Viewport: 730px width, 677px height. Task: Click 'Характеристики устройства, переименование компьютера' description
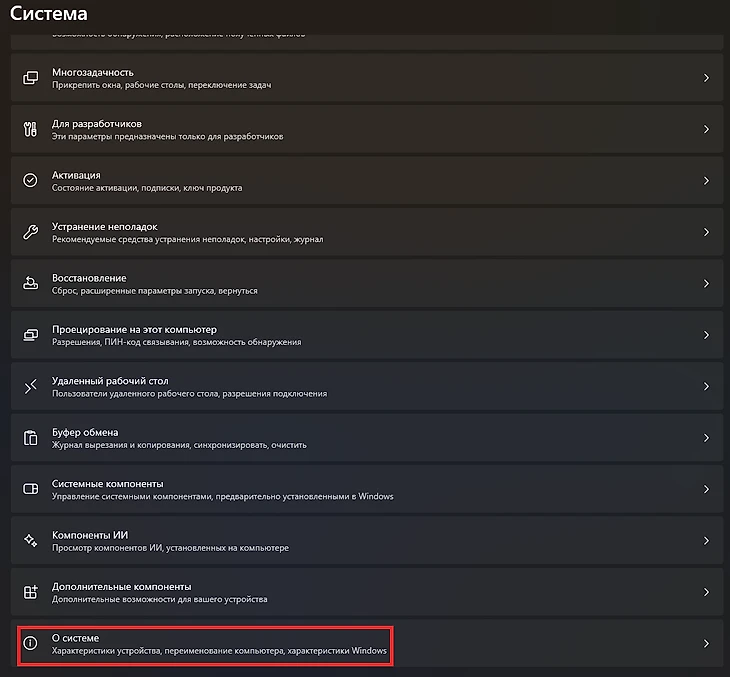[x=219, y=651]
